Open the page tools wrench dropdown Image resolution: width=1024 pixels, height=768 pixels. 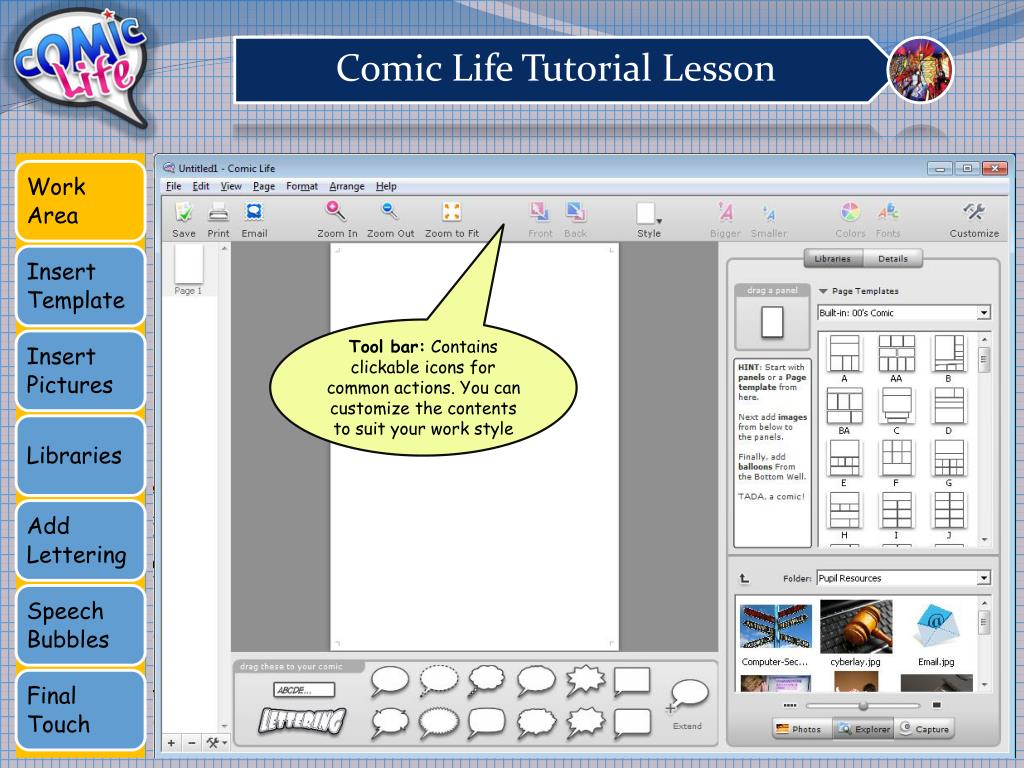pyautogui.click(x=216, y=743)
